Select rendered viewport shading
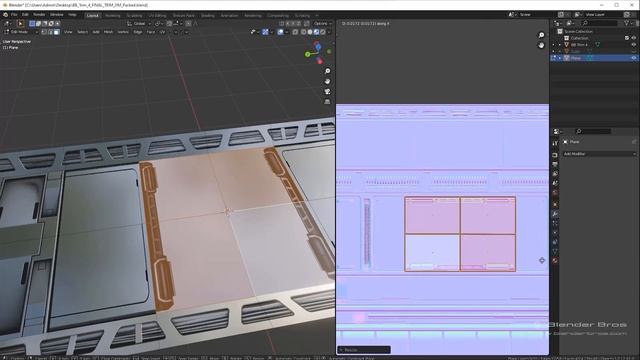The image size is (640, 360). (x=323, y=32)
